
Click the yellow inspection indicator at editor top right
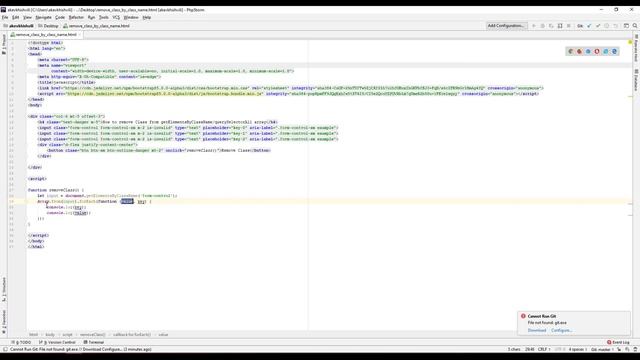pyautogui.click(x=630, y=42)
